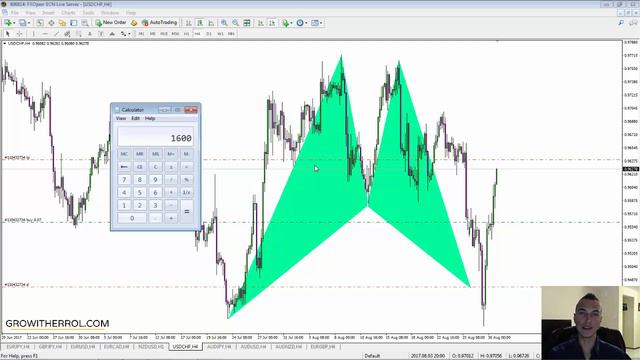Click the Calculator display showing 1600
The width and height of the screenshot is (640, 360).
(x=156, y=136)
